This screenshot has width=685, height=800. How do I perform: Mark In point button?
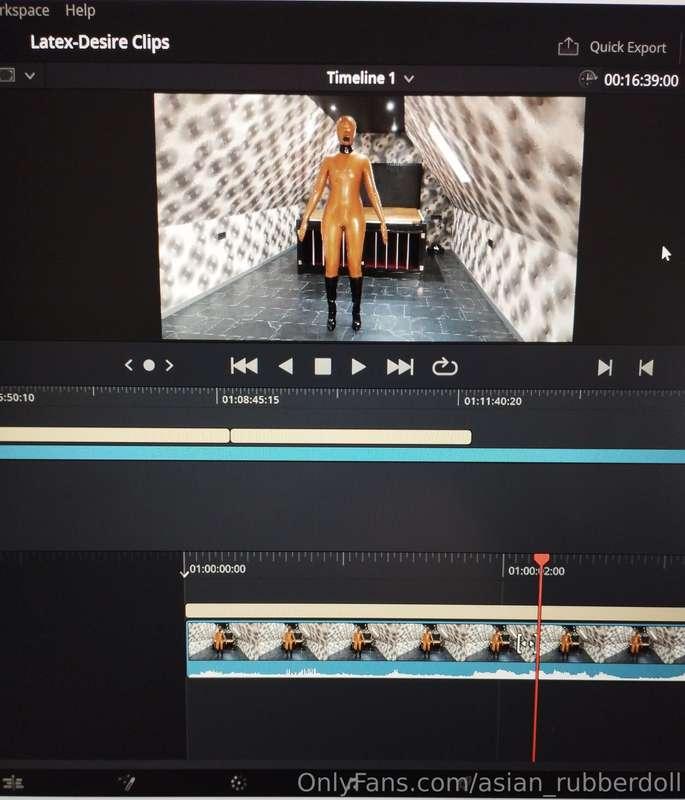(605, 367)
